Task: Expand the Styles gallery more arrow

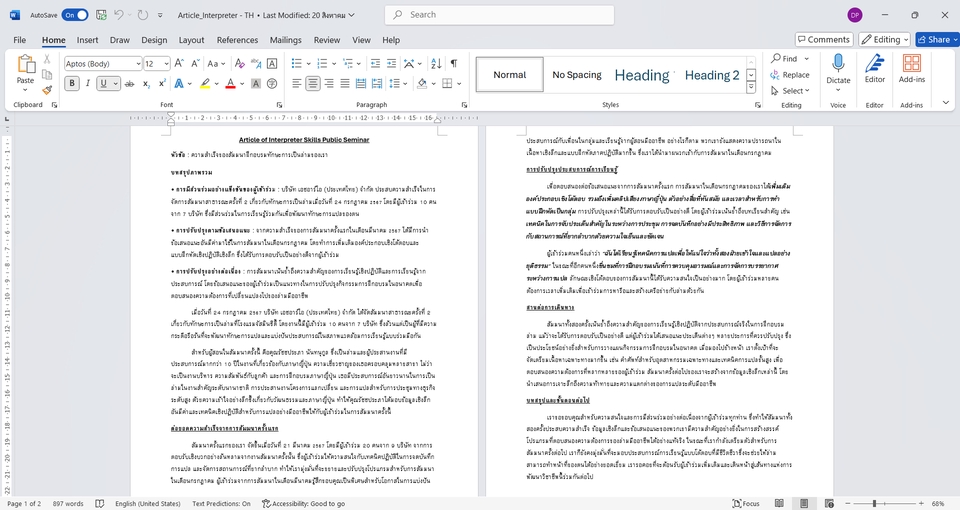Action: (x=751, y=88)
